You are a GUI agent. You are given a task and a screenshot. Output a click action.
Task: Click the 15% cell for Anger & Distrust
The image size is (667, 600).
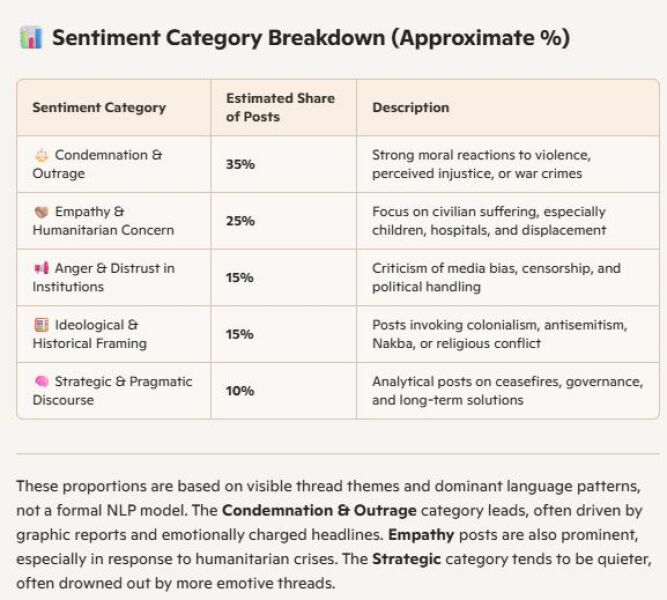pyautogui.click(x=240, y=277)
